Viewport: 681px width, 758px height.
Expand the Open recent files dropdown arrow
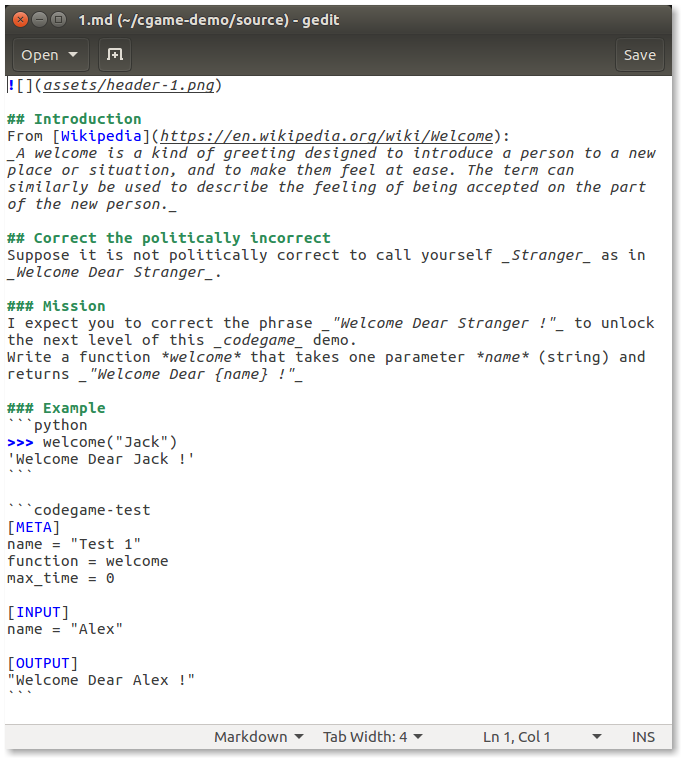tap(73, 55)
